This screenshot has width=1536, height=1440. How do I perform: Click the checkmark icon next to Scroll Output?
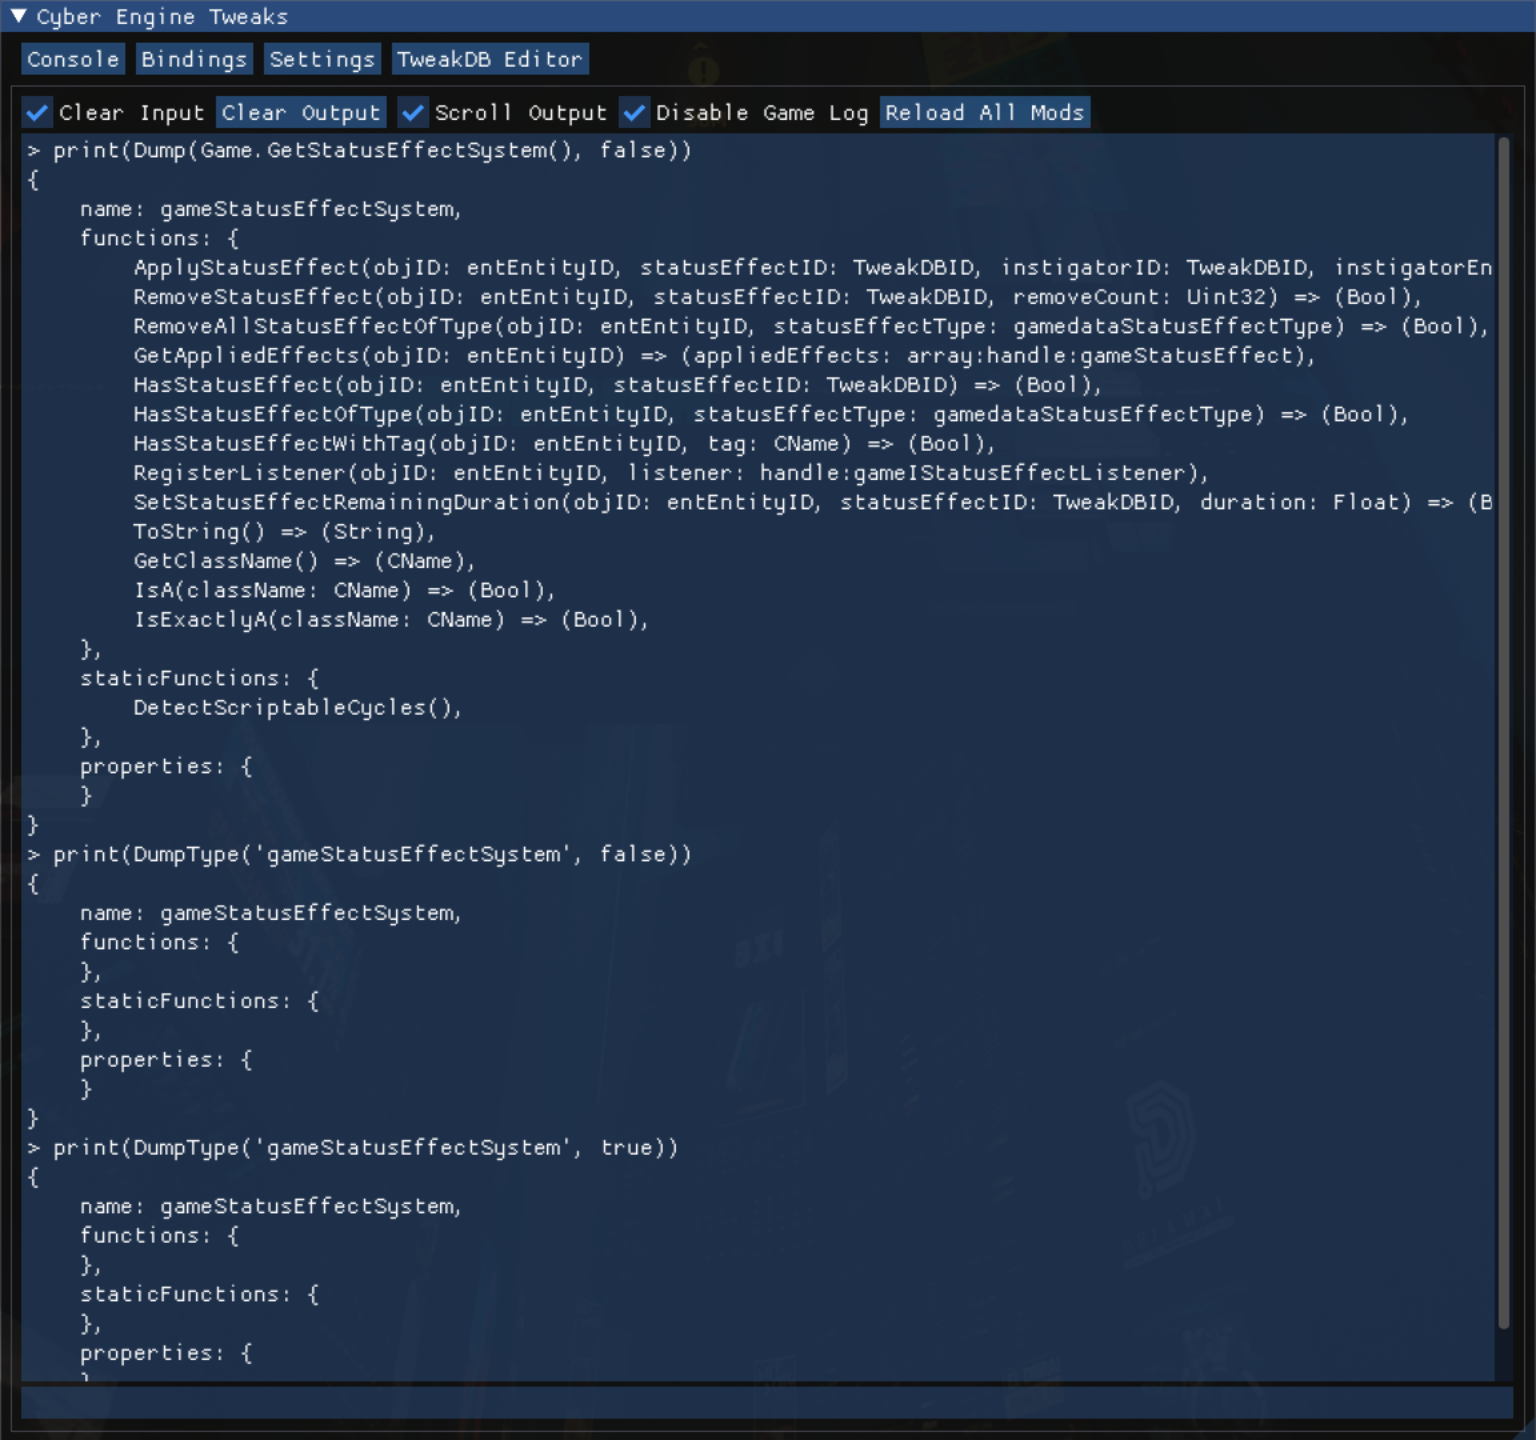(x=412, y=112)
